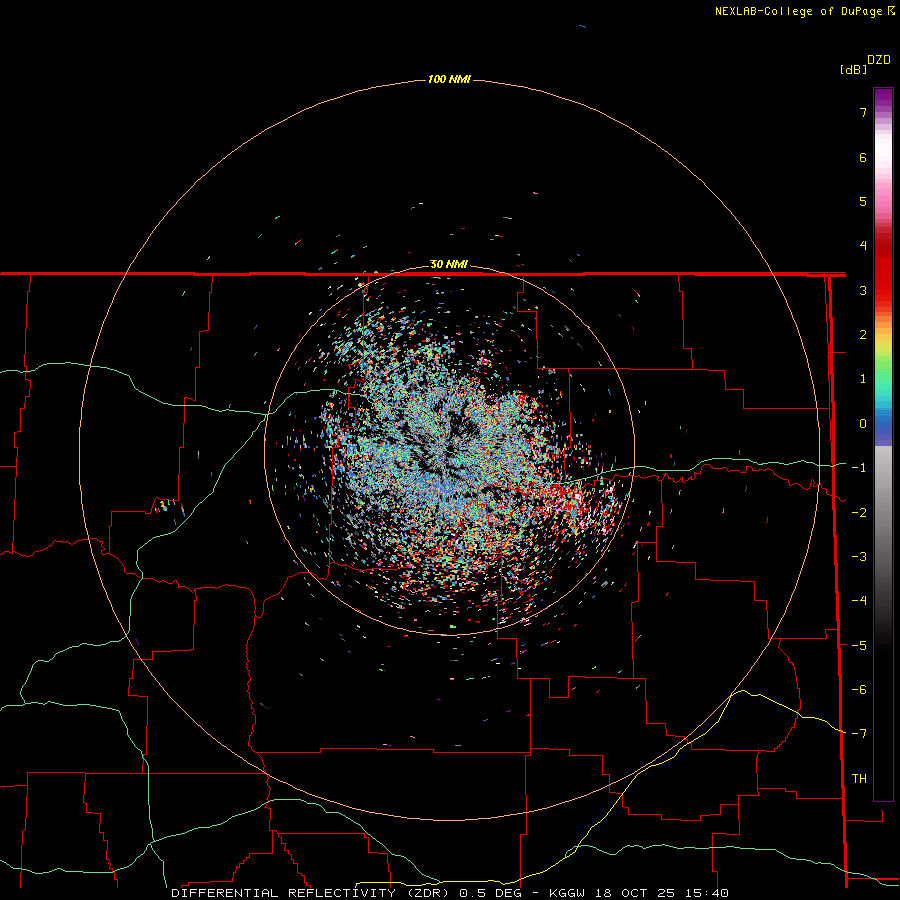900x900 pixels.
Task: Click legend value -4 dB
Action: (x=859, y=600)
